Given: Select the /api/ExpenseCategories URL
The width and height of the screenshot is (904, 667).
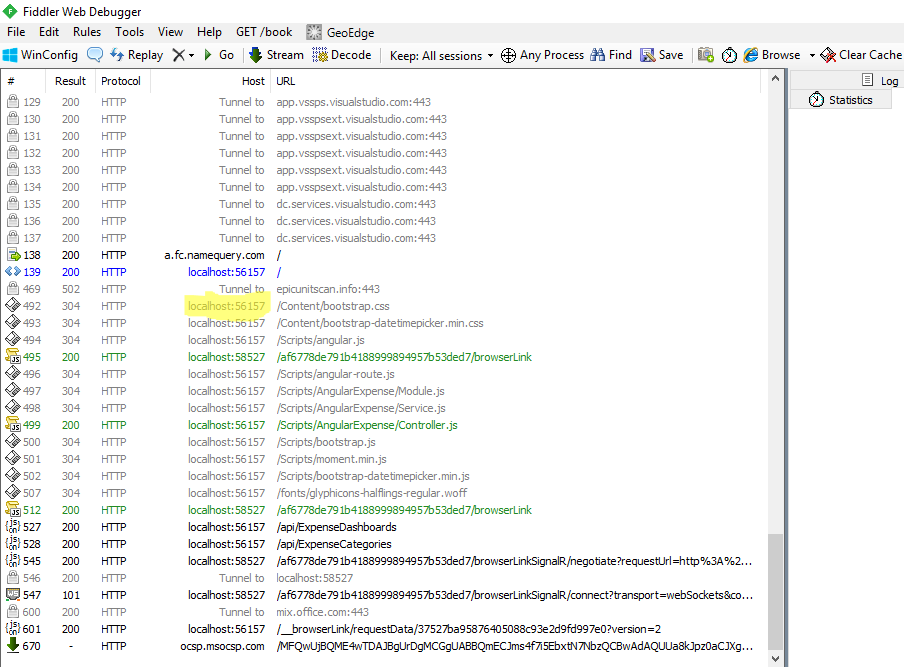Looking at the screenshot, I should tap(334, 544).
